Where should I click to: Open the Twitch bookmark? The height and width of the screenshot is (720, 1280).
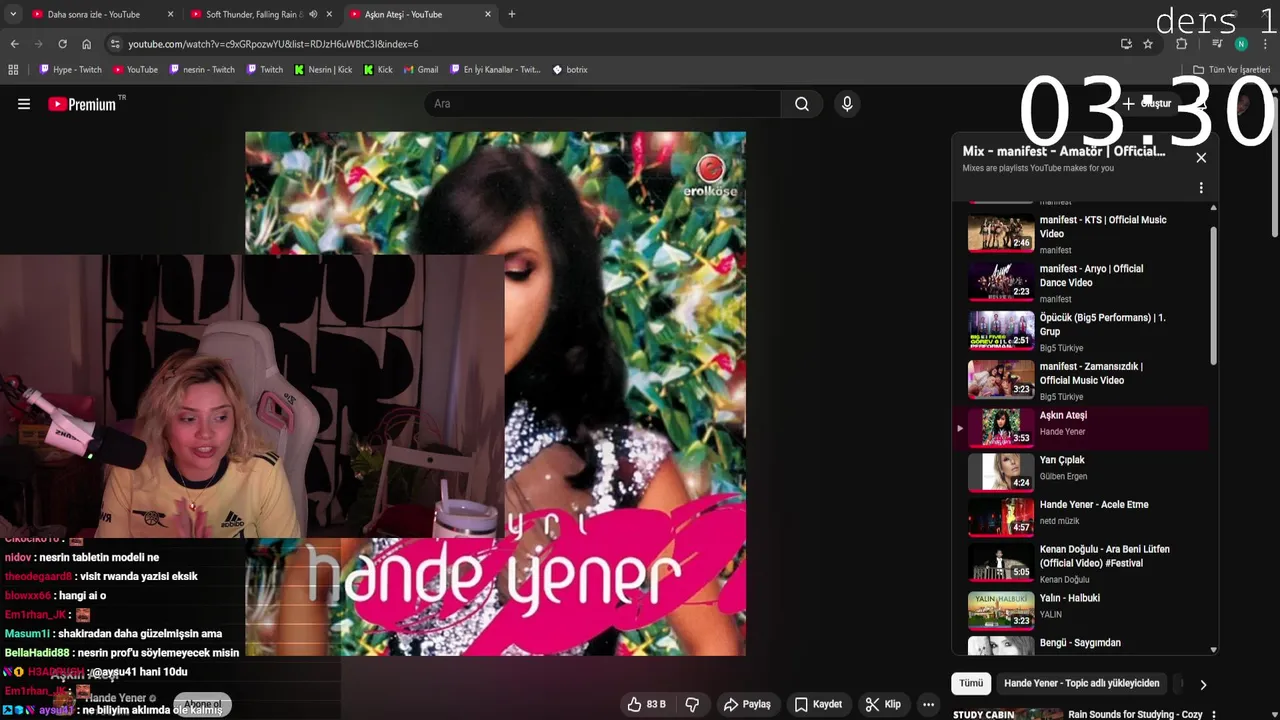(265, 70)
